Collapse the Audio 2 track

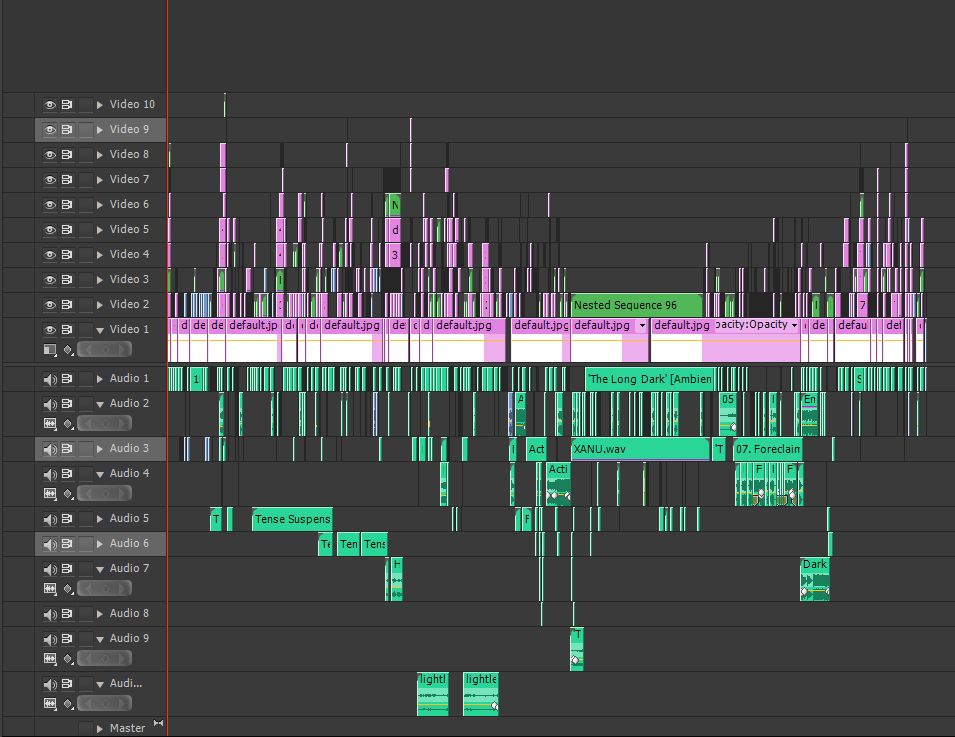coord(100,404)
